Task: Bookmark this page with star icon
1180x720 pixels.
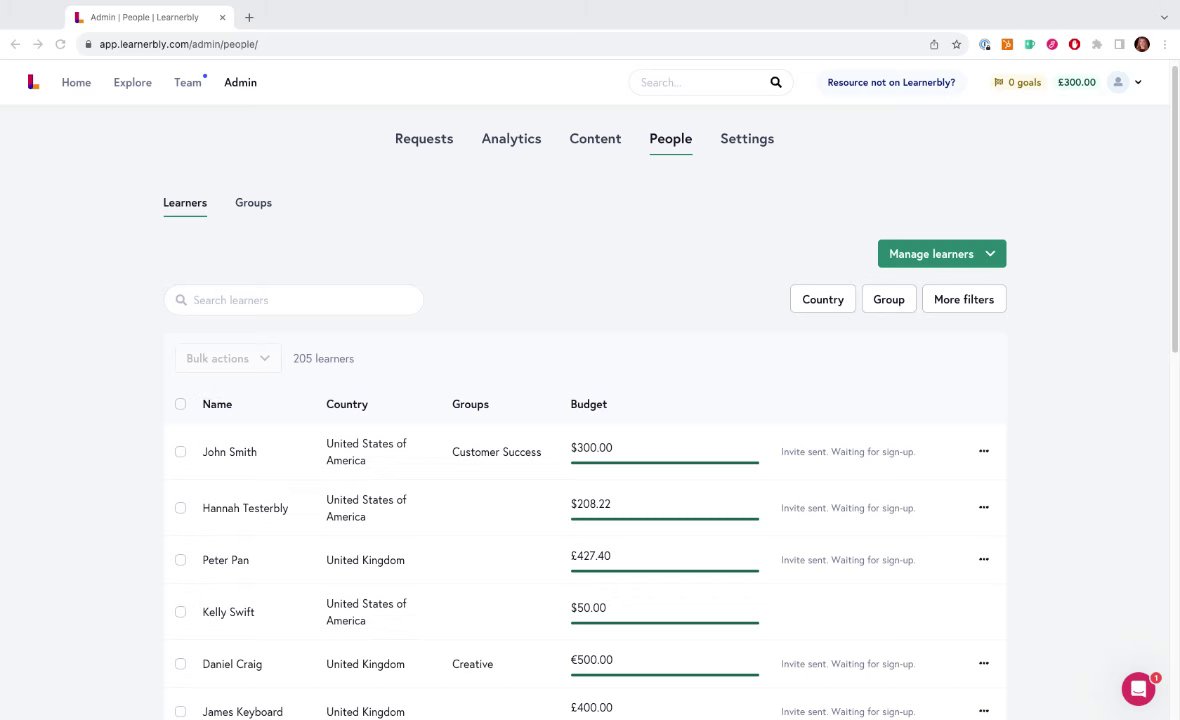Action: coord(956,45)
